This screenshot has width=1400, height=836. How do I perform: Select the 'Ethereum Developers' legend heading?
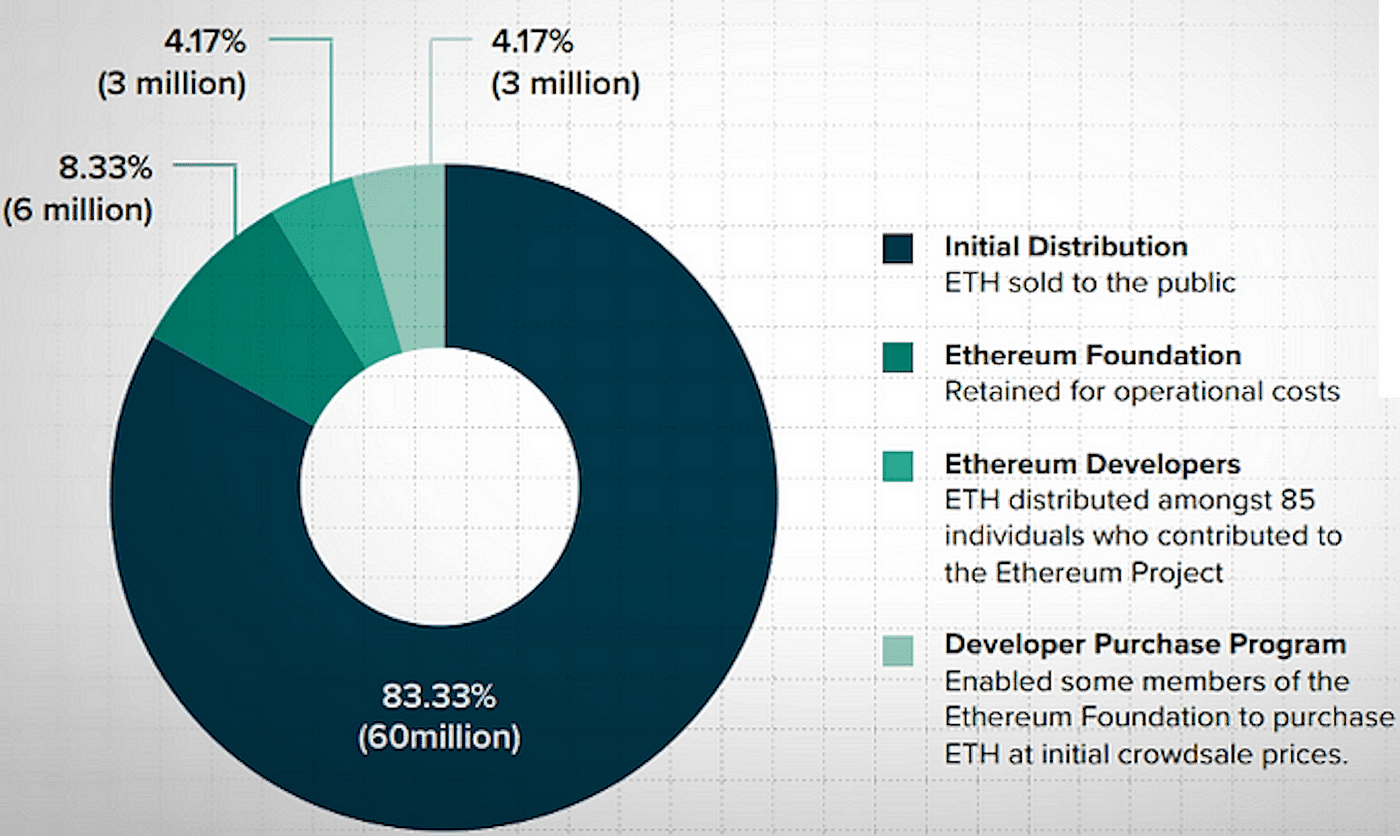(x=1093, y=464)
